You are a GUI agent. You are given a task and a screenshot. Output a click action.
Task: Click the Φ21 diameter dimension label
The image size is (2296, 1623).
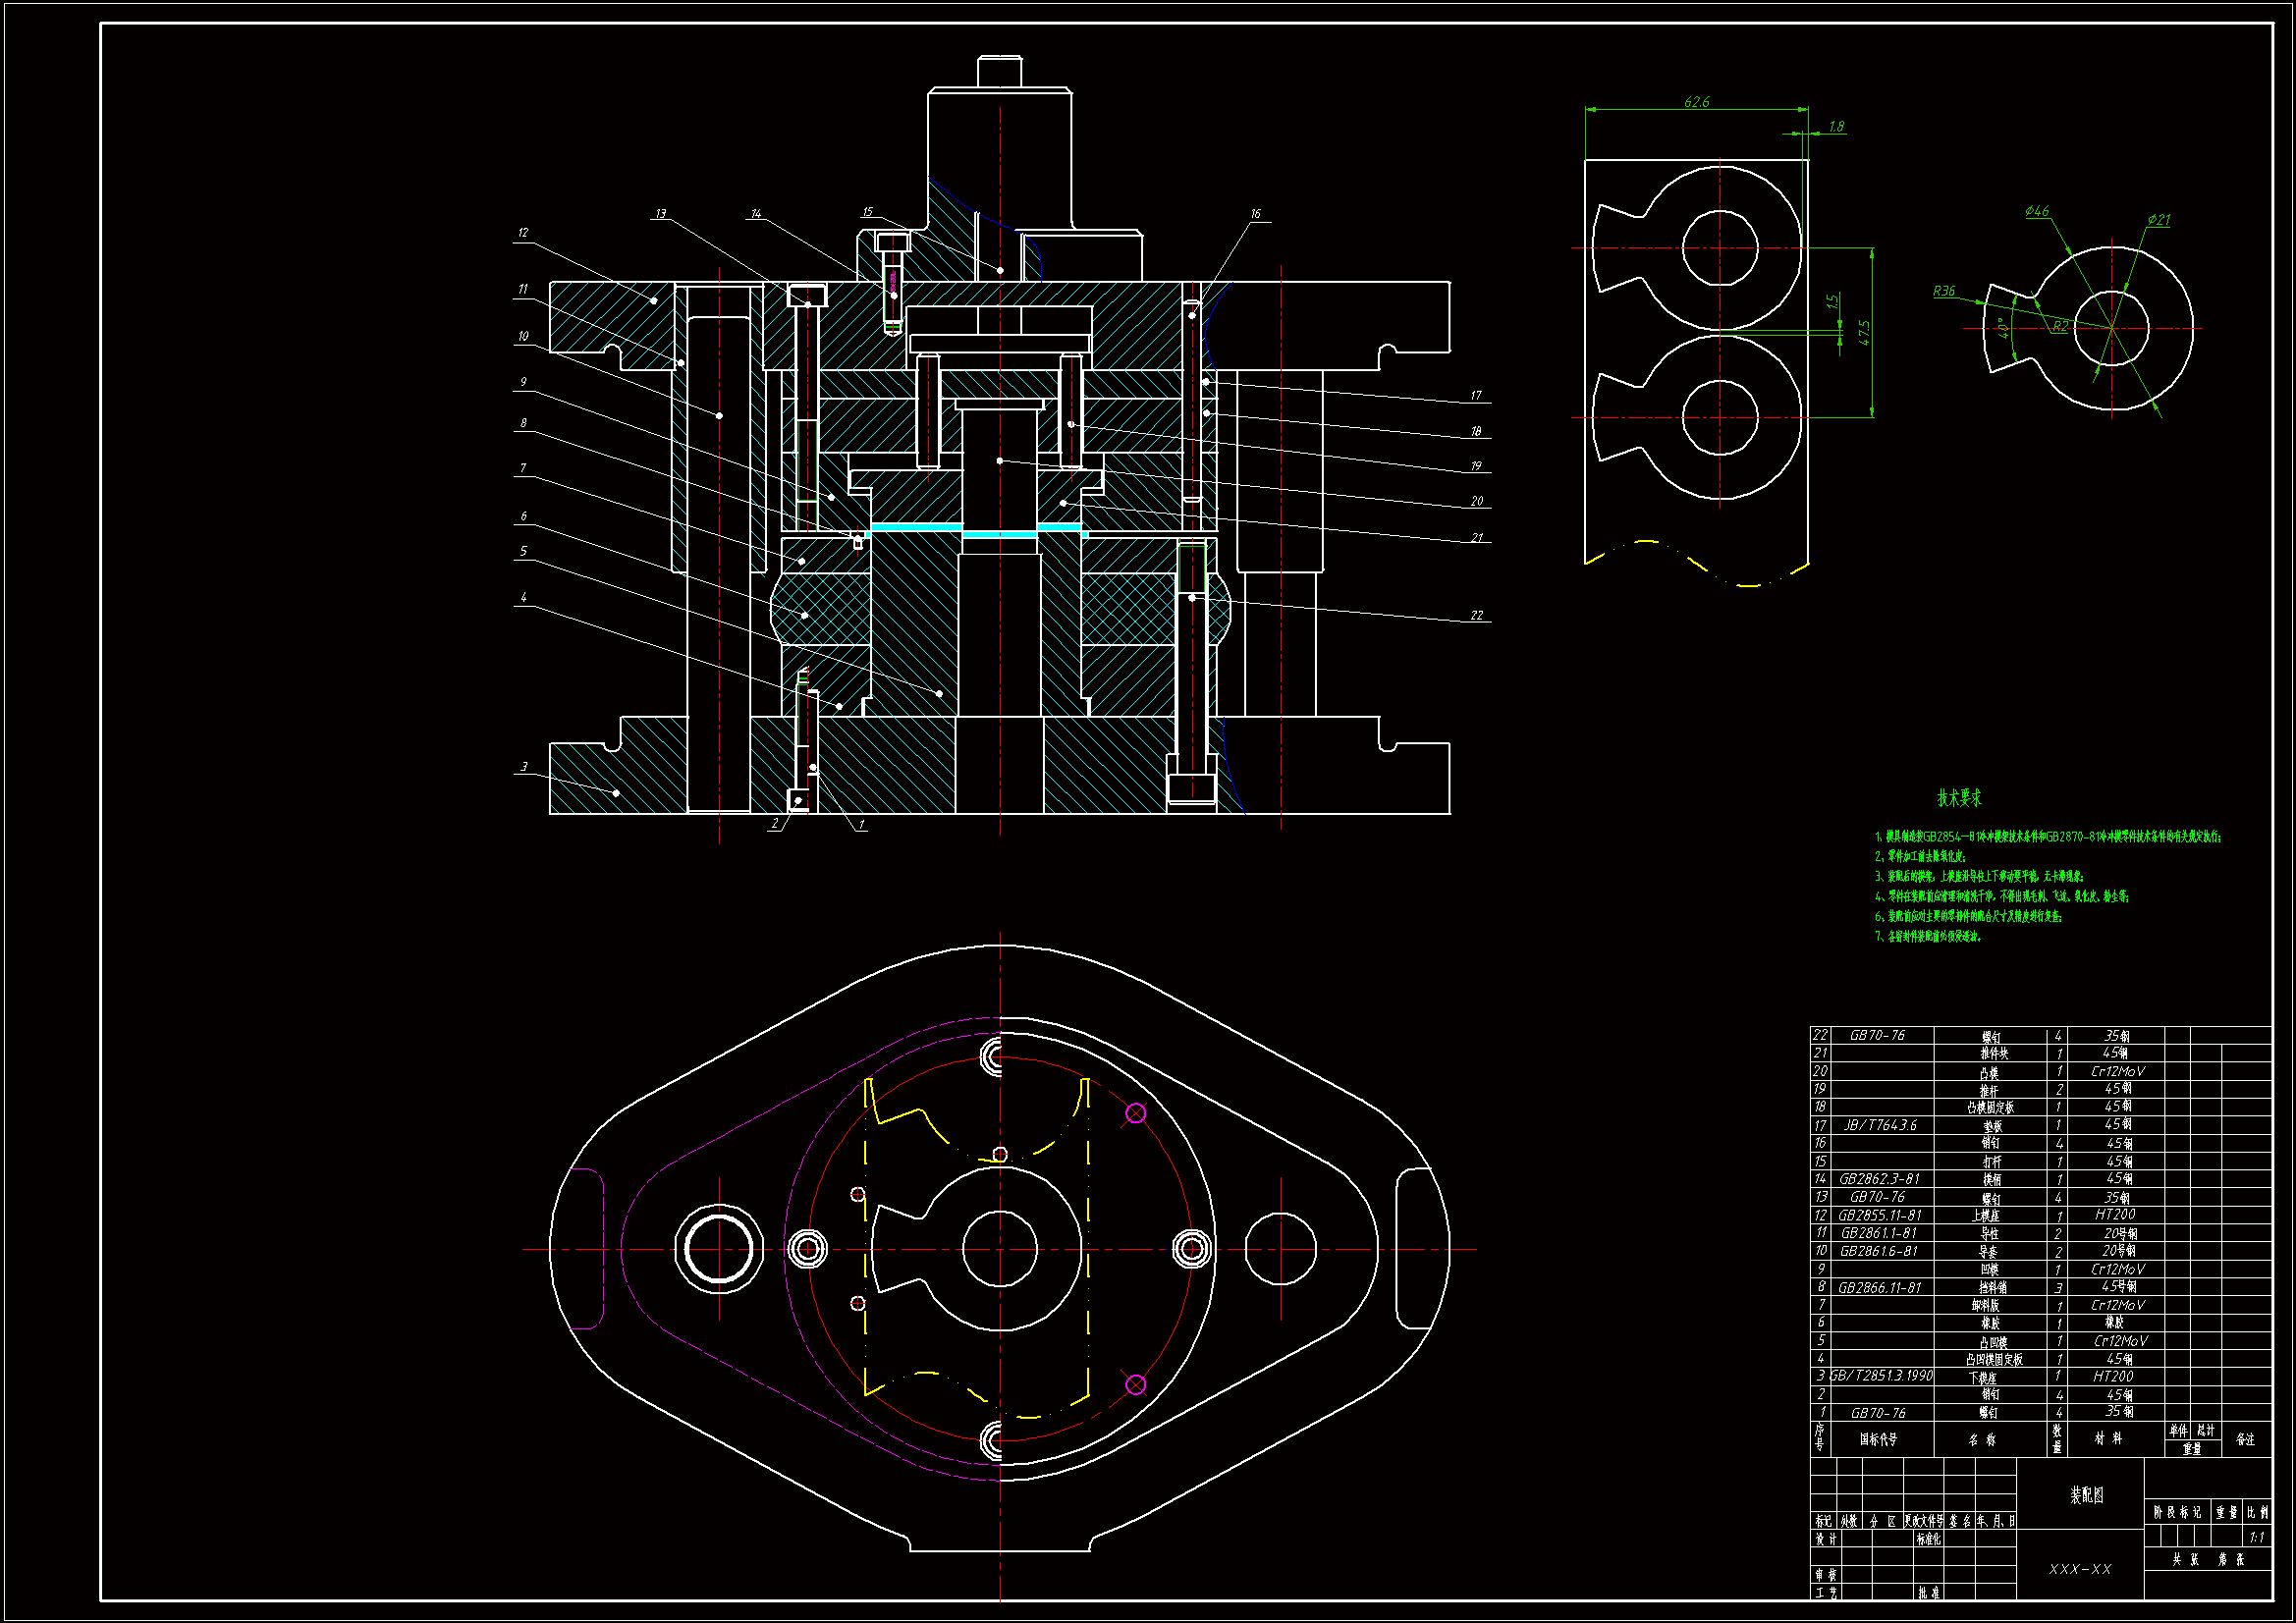point(2158,220)
